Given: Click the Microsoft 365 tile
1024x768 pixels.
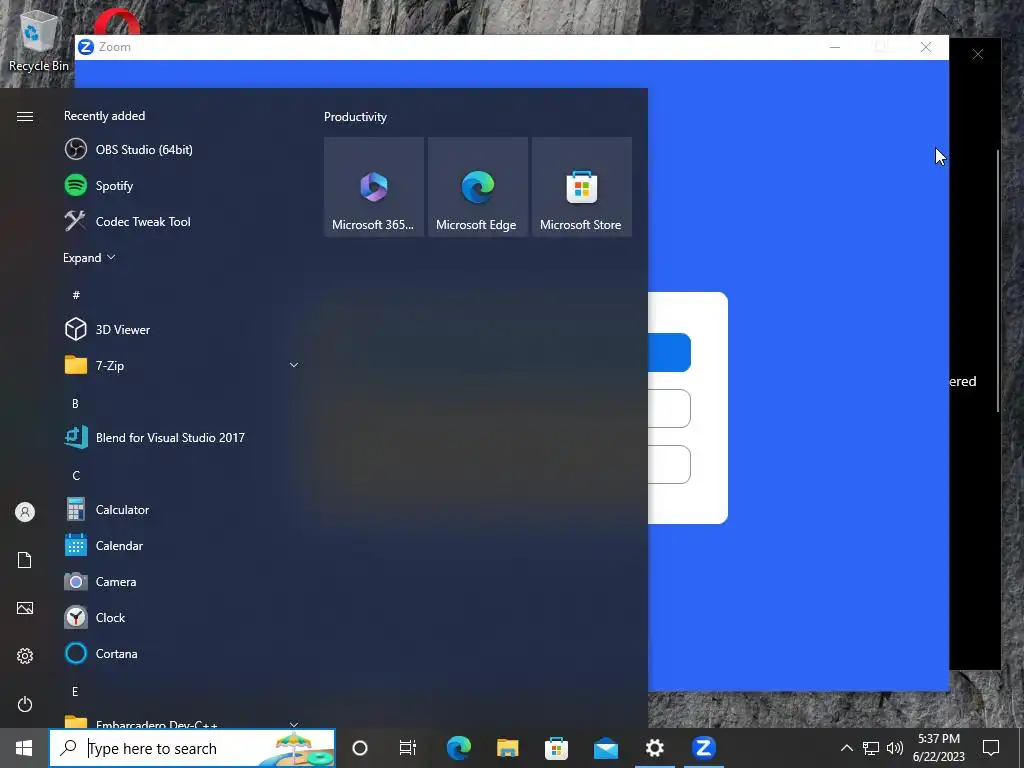Looking at the screenshot, I should (x=374, y=187).
